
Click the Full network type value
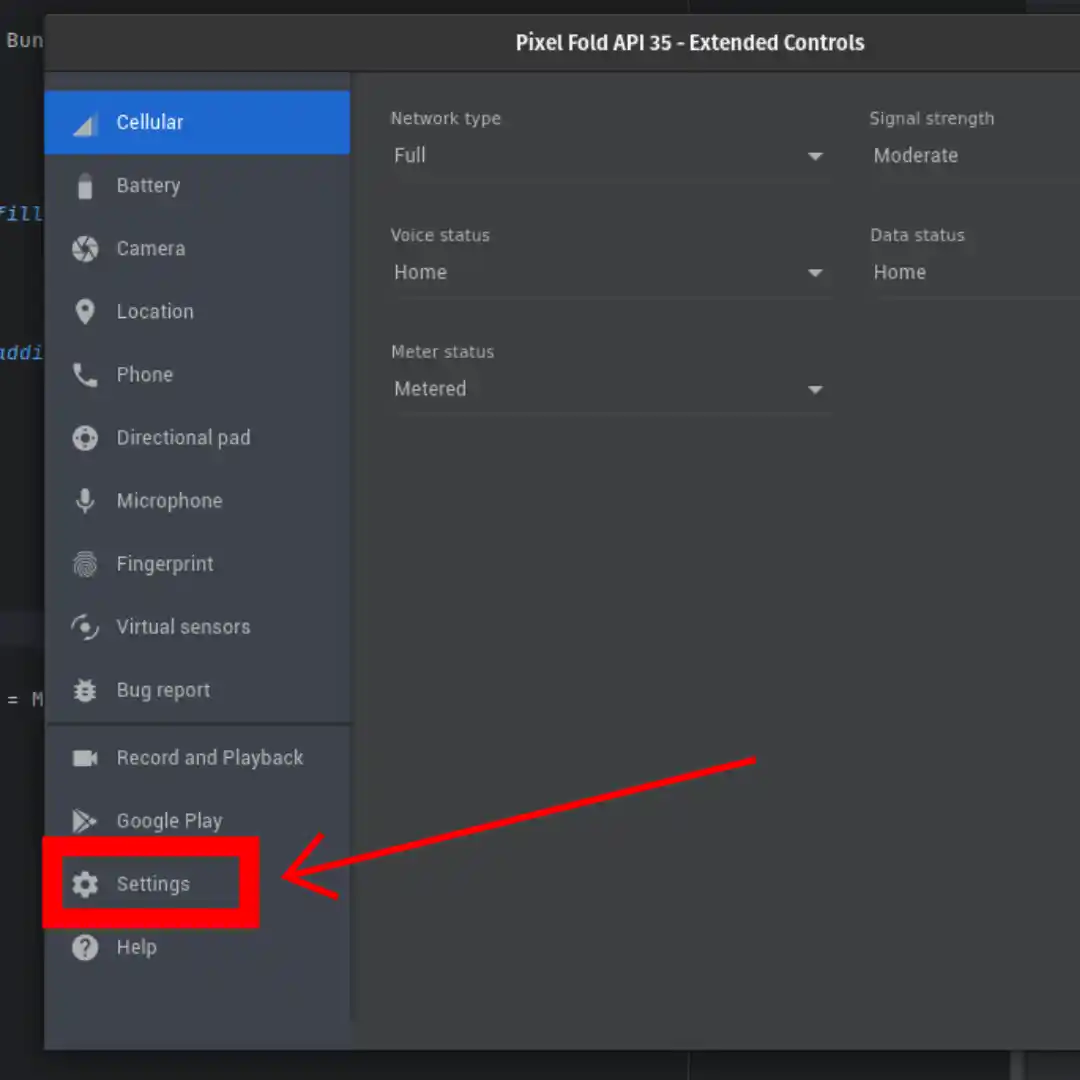[410, 156]
